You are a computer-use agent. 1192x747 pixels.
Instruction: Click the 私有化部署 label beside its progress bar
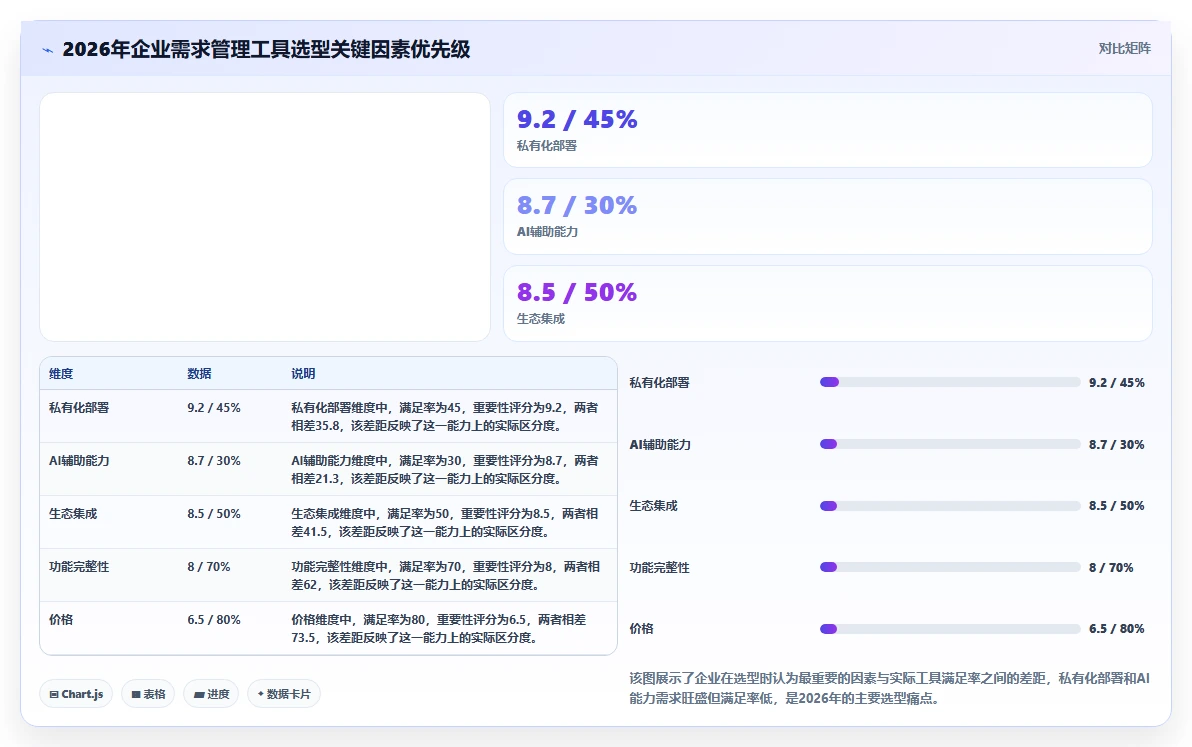point(659,383)
